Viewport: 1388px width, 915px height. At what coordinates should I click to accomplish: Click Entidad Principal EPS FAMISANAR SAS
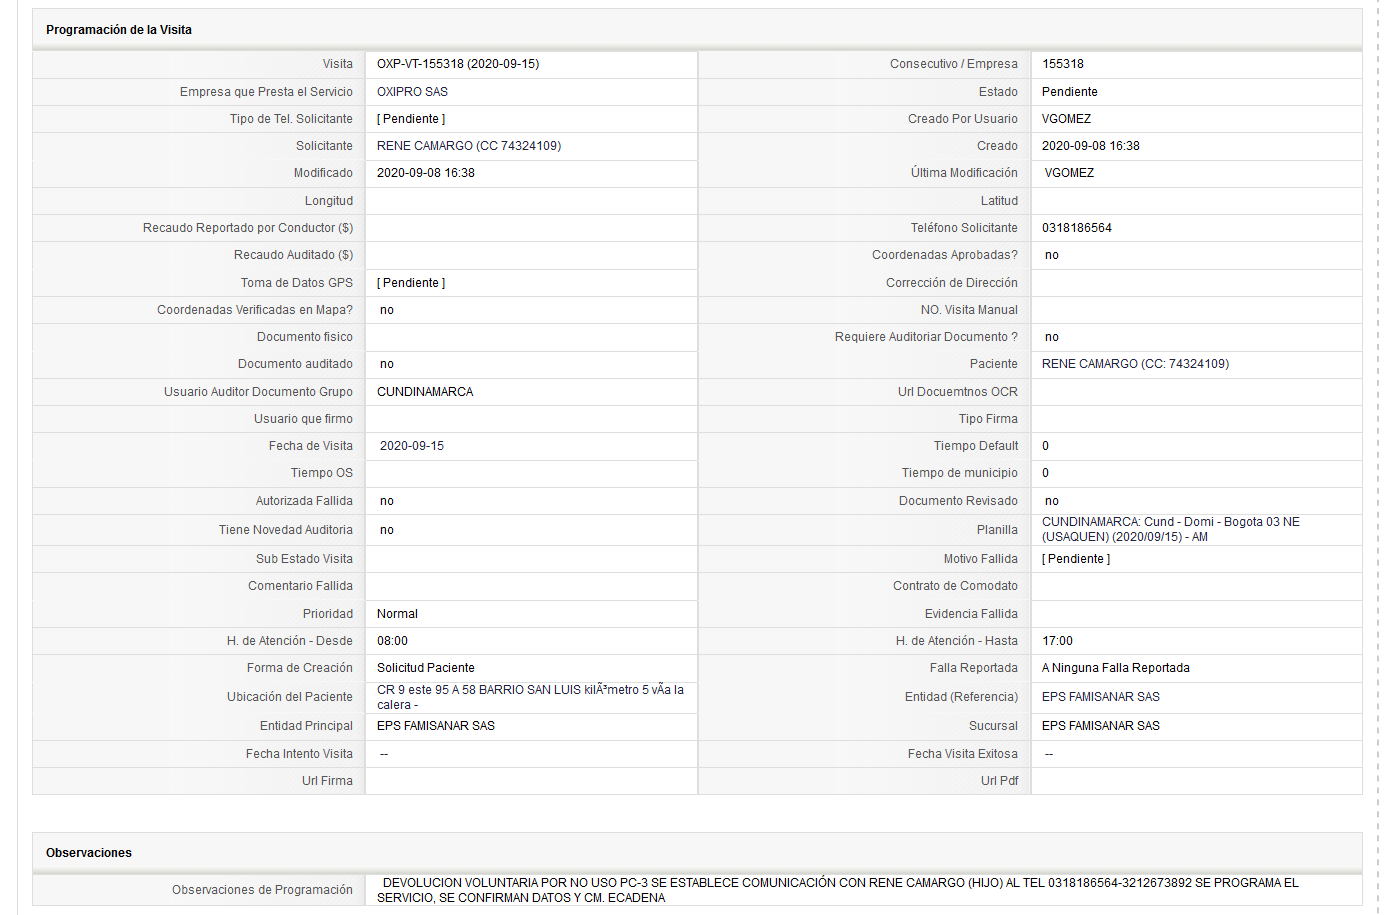(436, 726)
